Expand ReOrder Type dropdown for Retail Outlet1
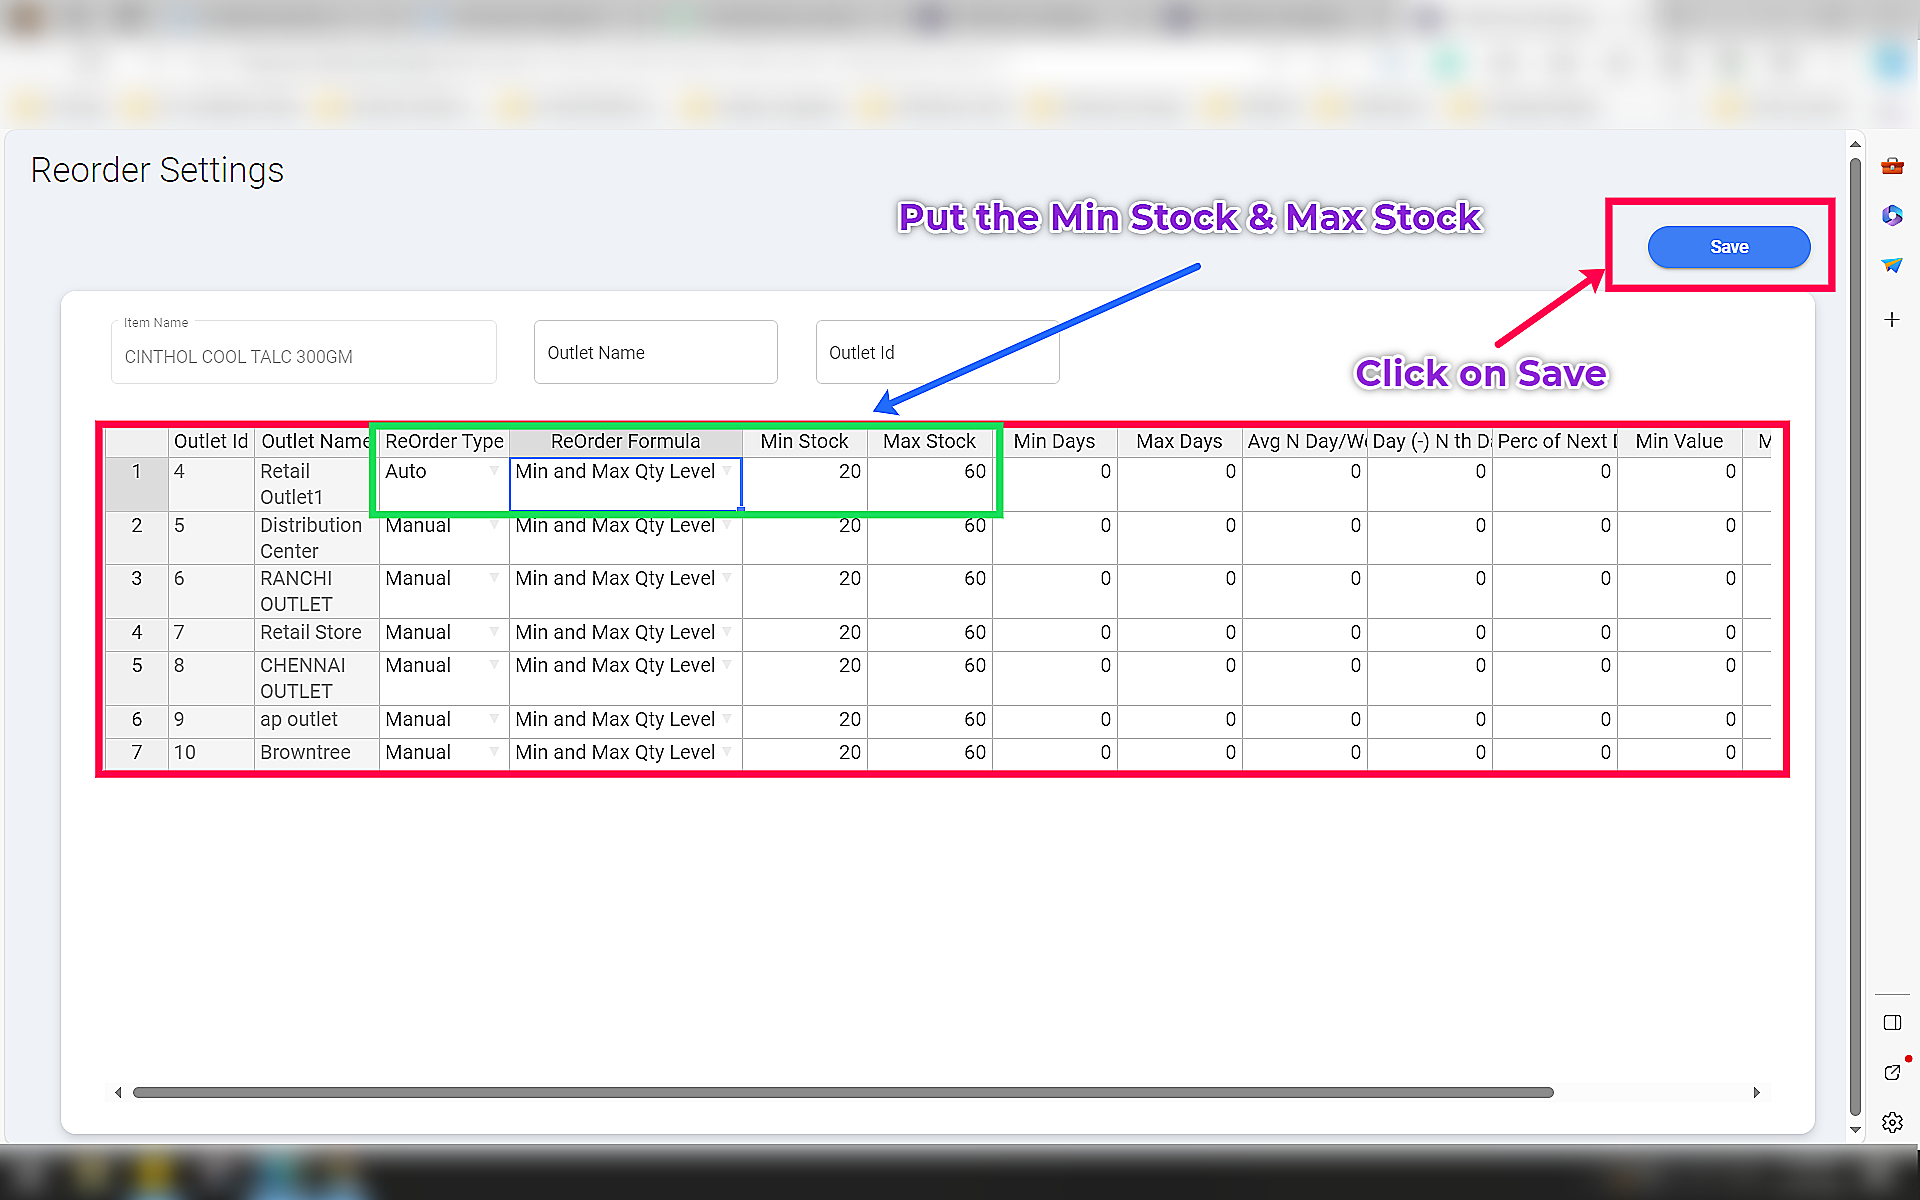Screen dimensions: 1920x1200 494,471
